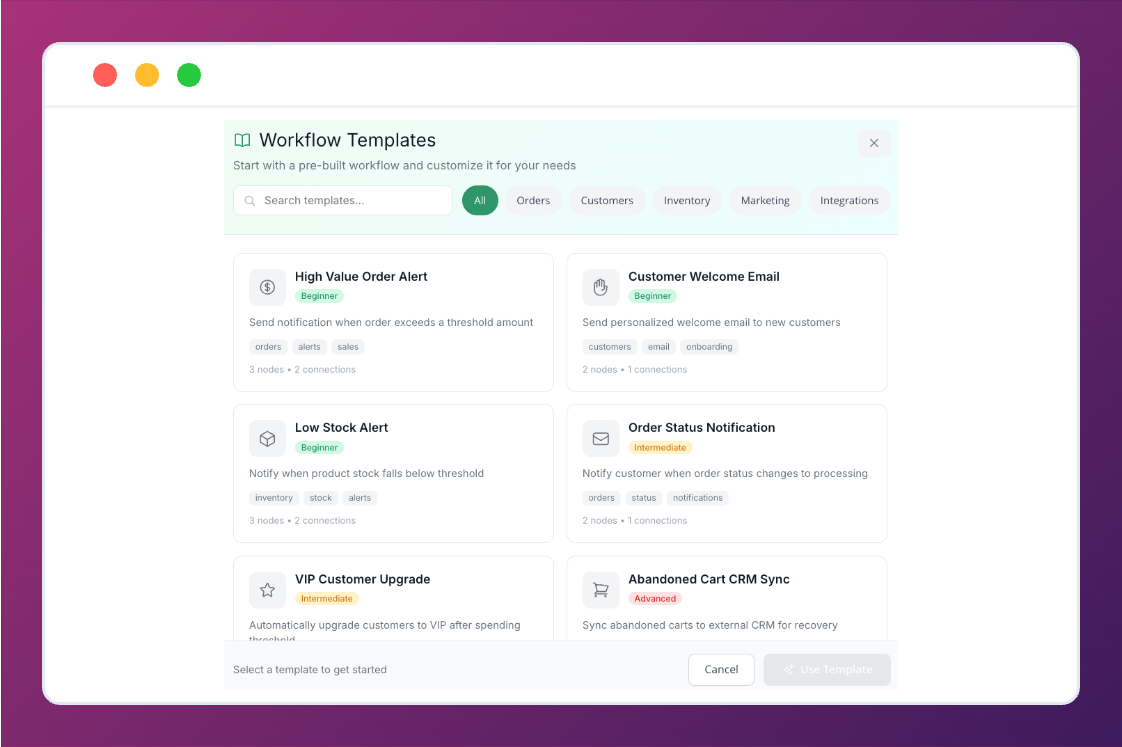This screenshot has height=747, width=1122.
Task: Choose the Low Stock Alert template title
Action: (341, 428)
